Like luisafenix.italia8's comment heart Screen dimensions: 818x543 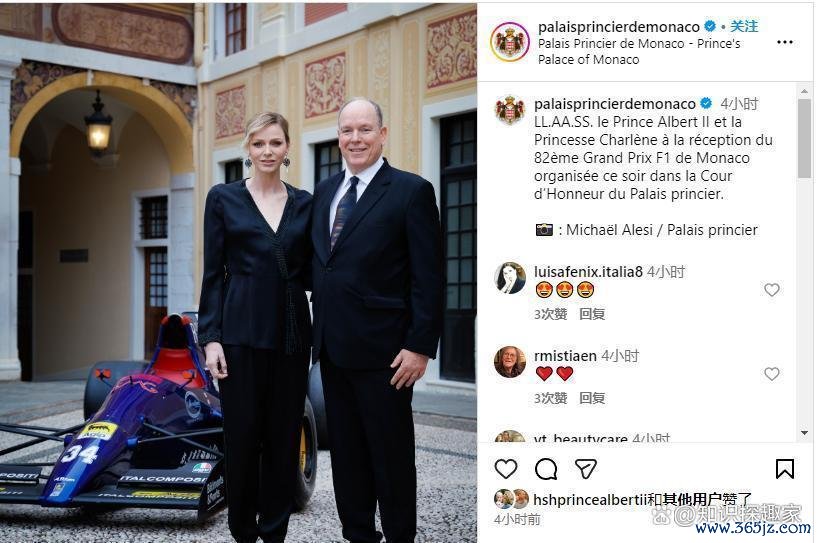click(772, 289)
